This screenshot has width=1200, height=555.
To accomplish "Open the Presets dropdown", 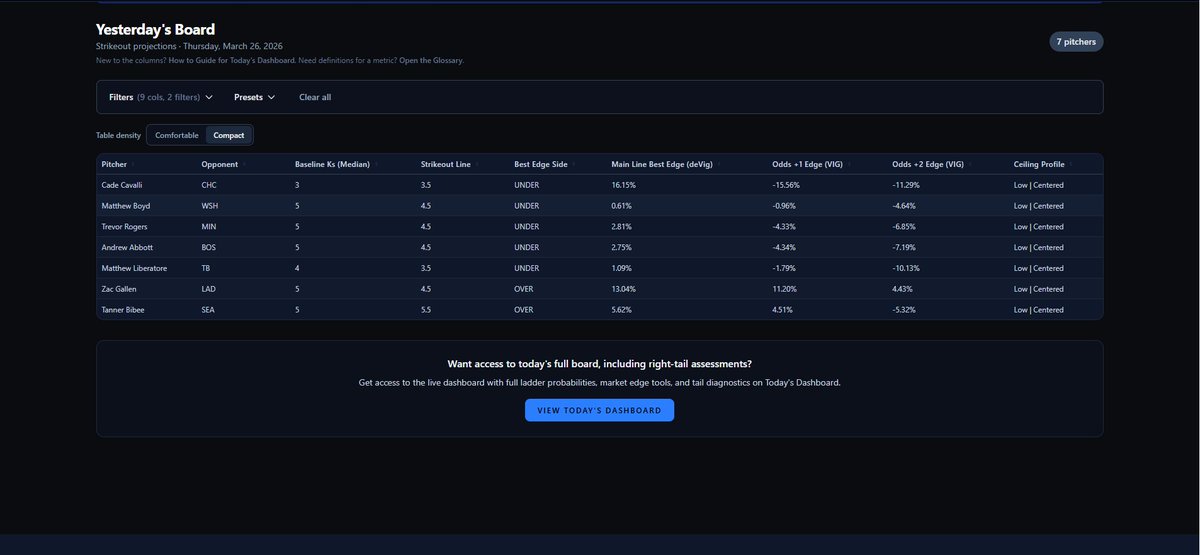I will (x=254, y=97).
